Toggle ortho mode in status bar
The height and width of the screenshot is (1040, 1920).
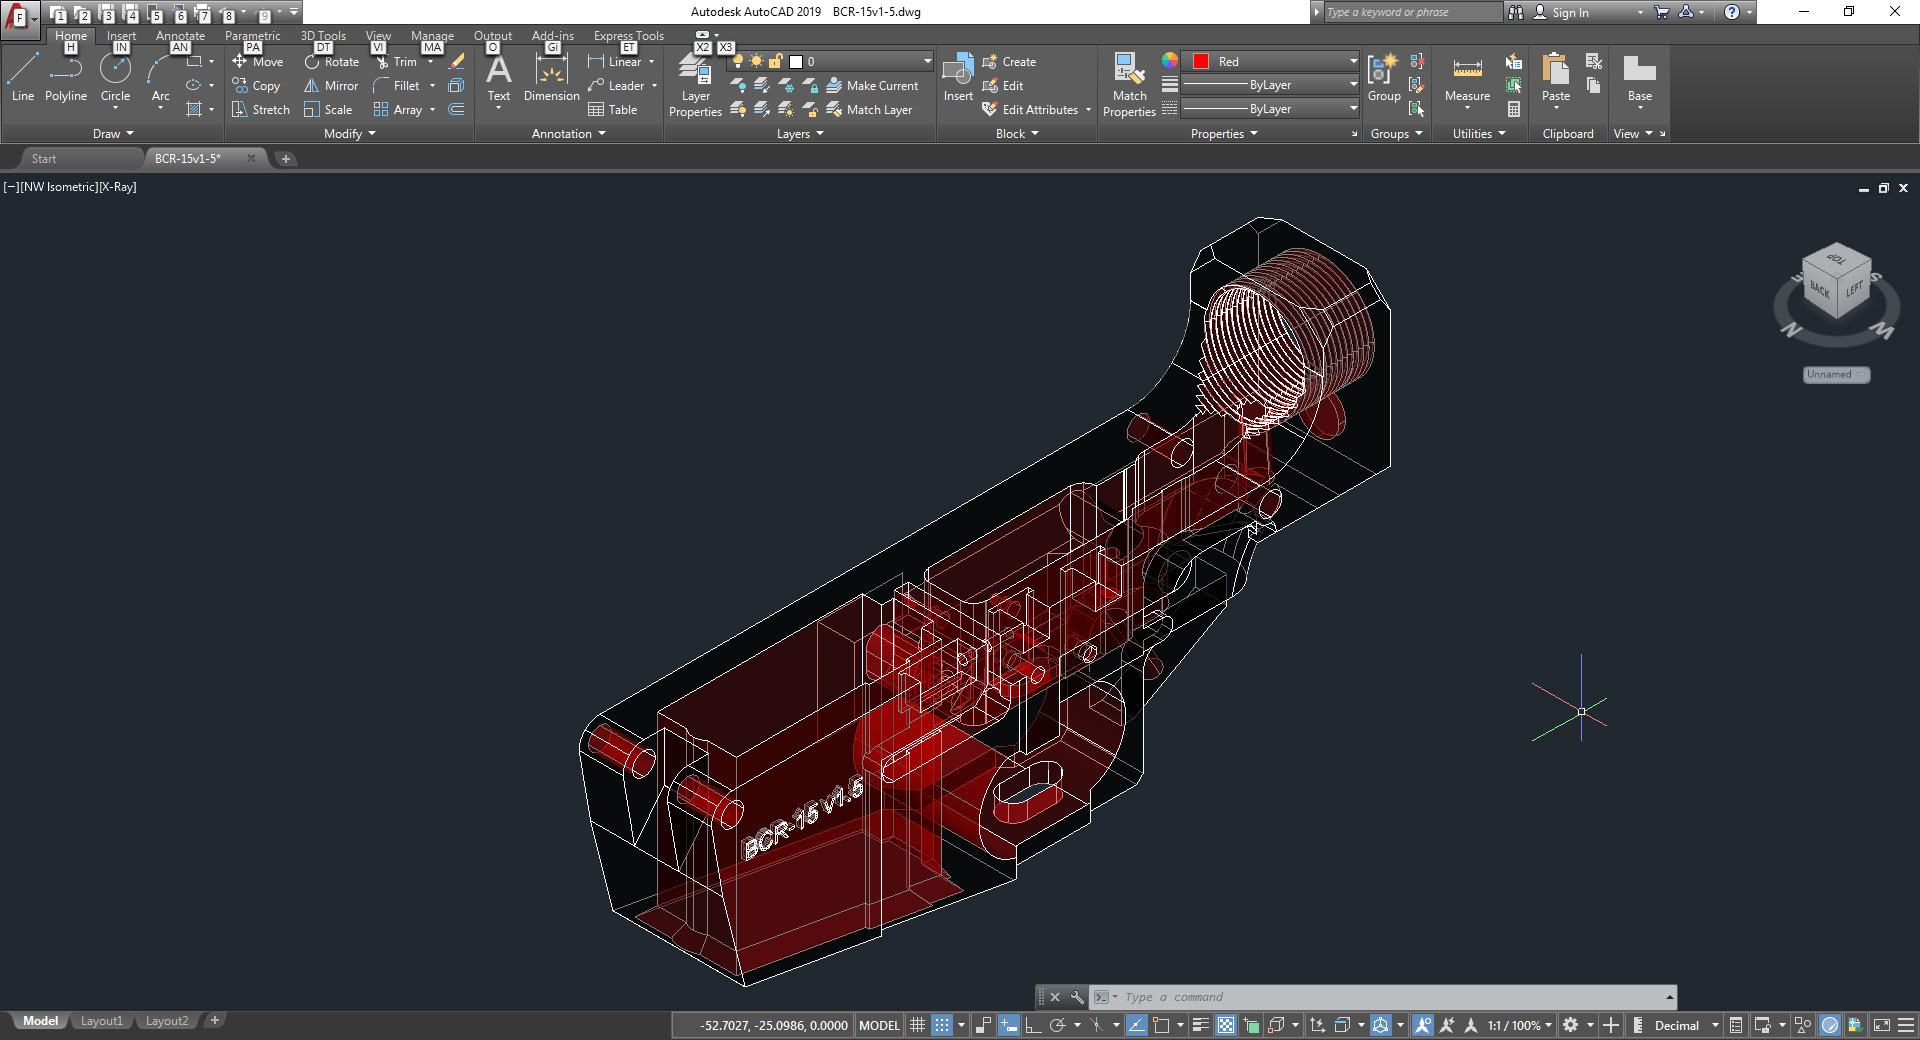coord(1033,1025)
